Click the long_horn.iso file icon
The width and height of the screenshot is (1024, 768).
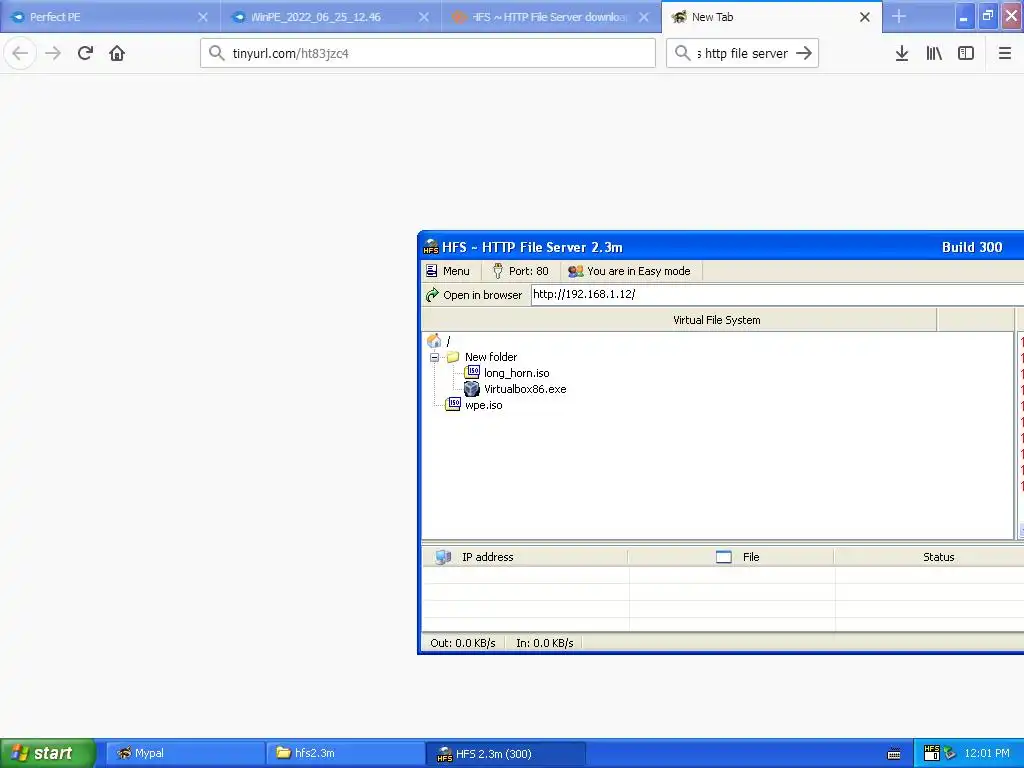(x=472, y=372)
